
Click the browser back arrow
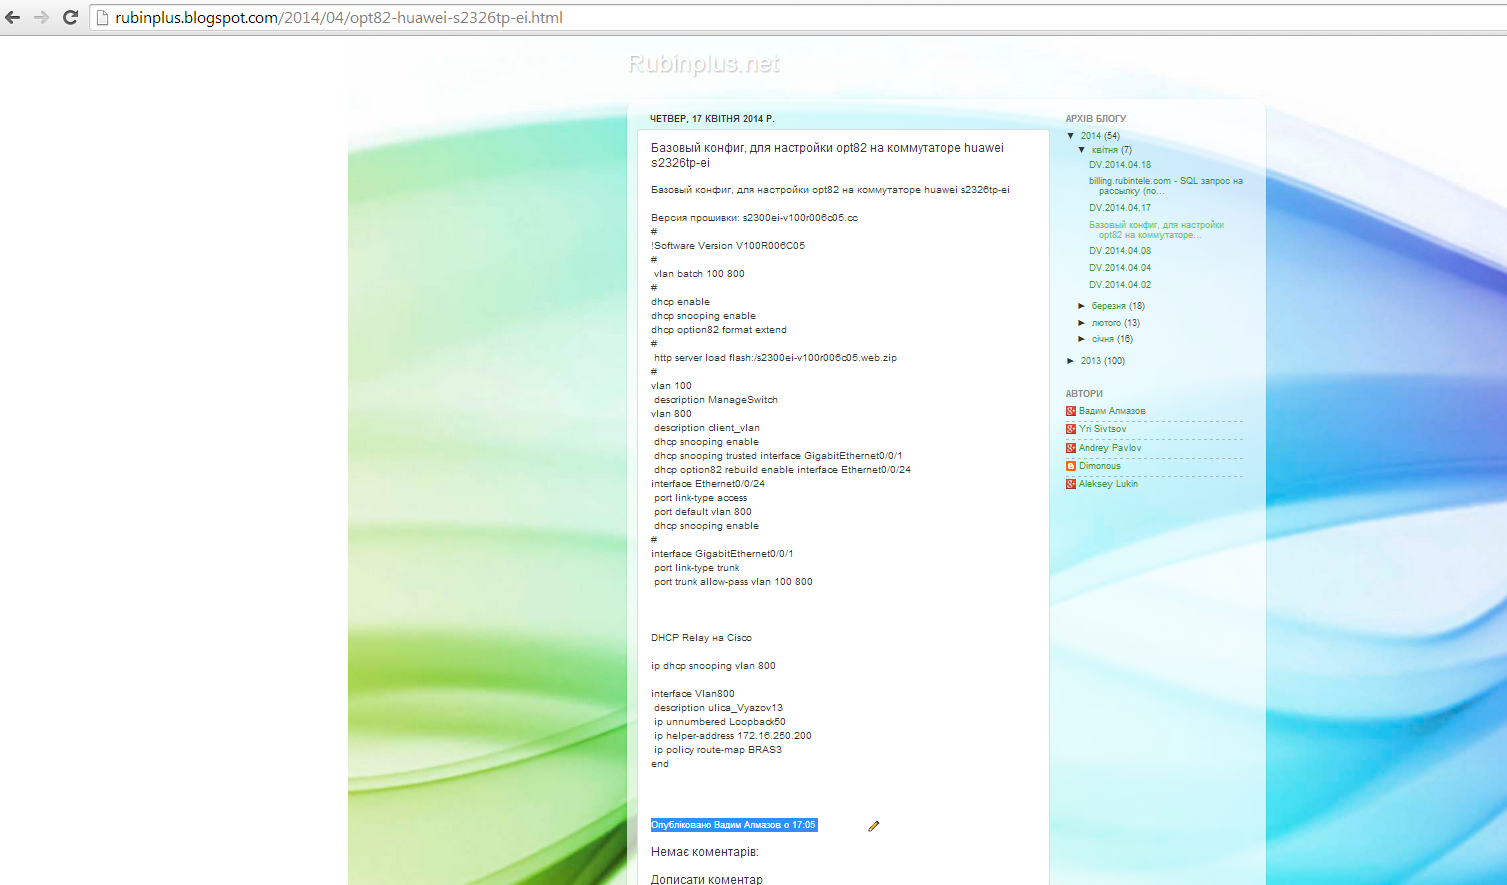coord(13,17)
